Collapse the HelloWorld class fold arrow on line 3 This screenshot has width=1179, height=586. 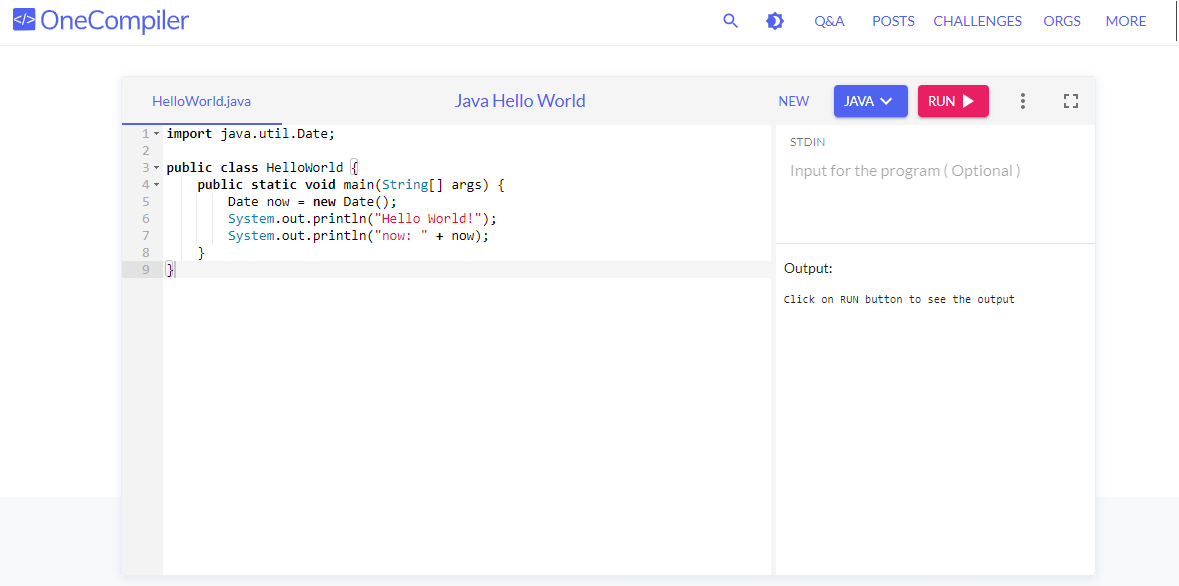pos(156,168)
